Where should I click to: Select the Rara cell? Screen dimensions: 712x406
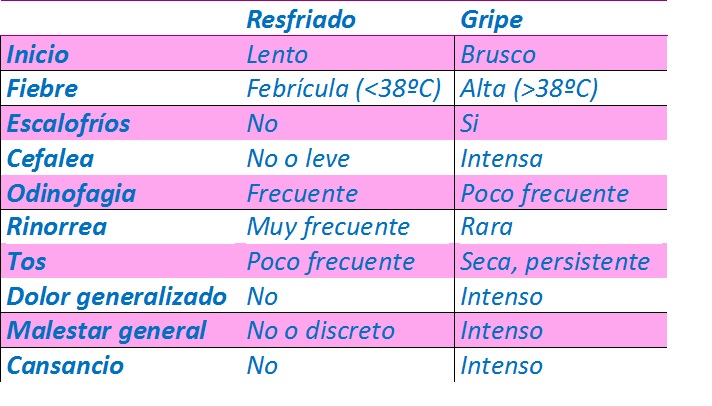coord(485,227)
